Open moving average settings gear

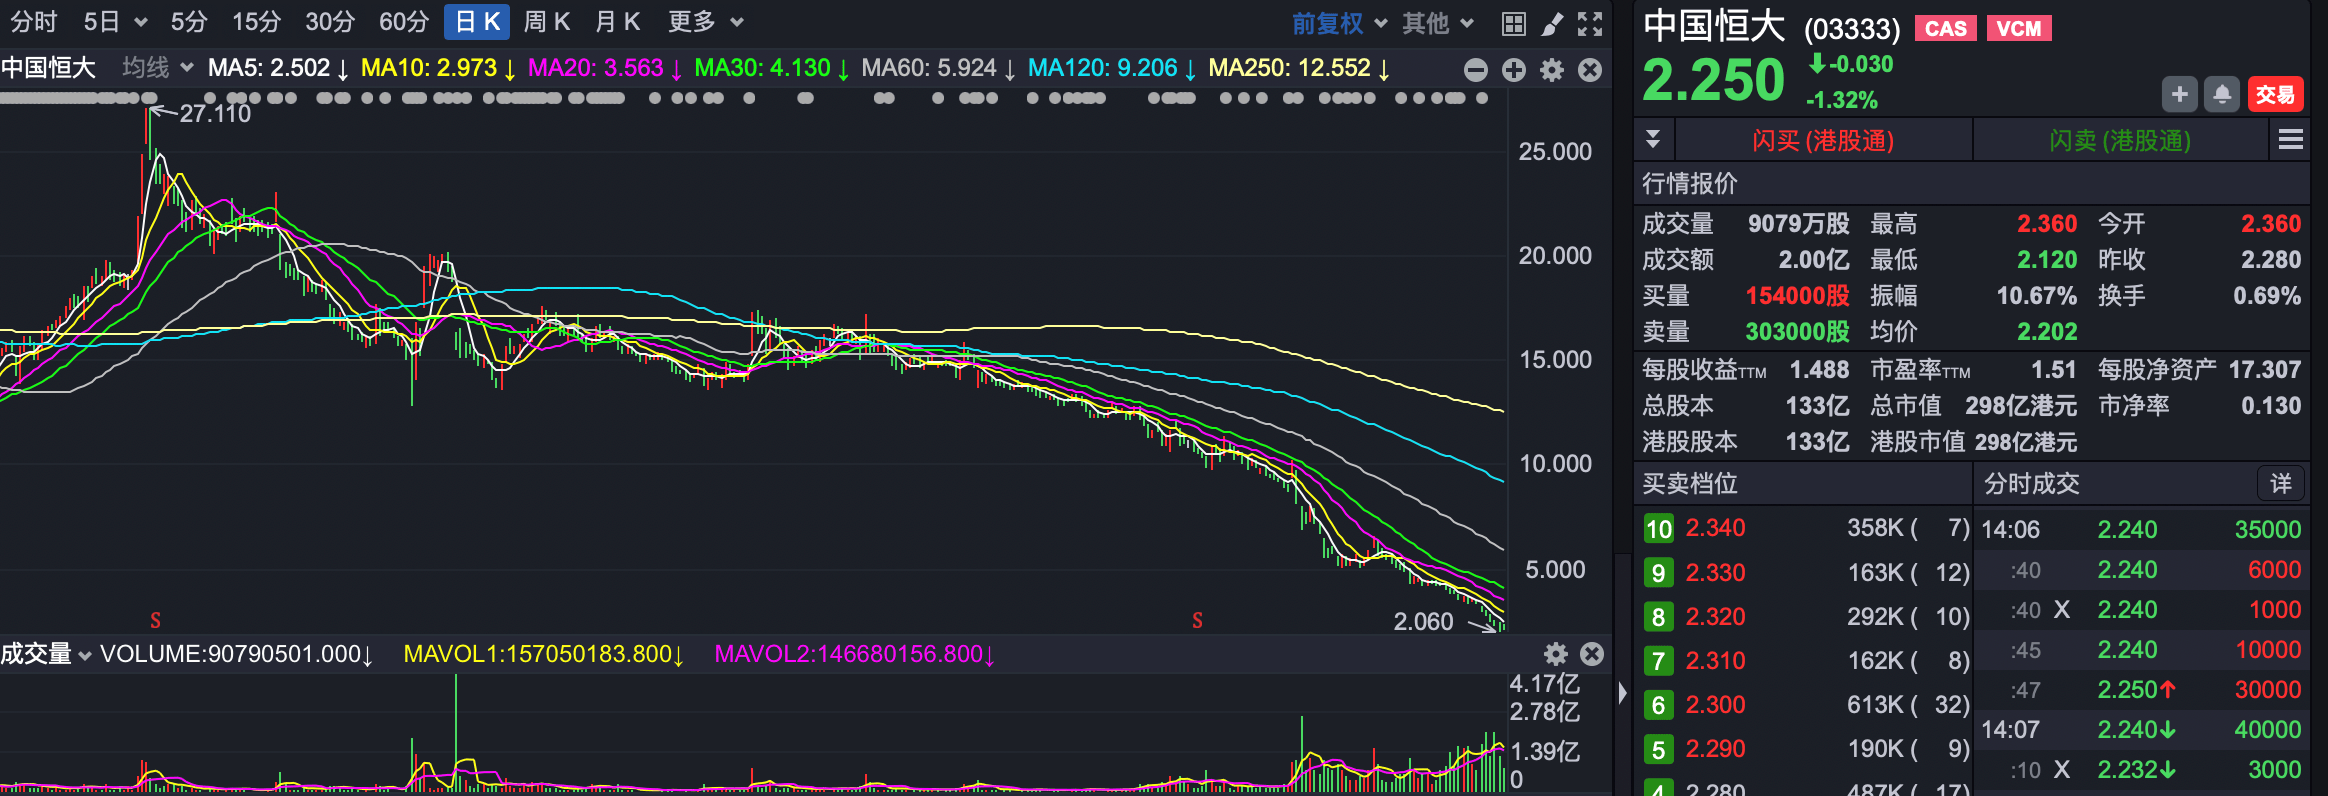pyautogui.click(x=1552, y=70)
